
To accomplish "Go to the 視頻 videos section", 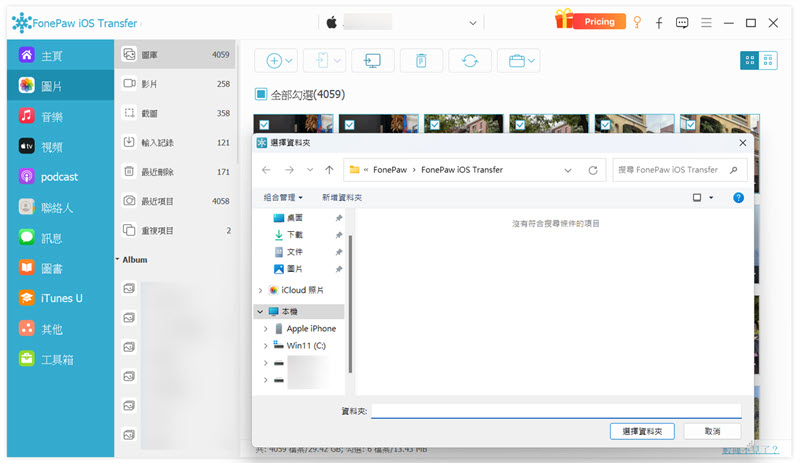I will [60, 147].
